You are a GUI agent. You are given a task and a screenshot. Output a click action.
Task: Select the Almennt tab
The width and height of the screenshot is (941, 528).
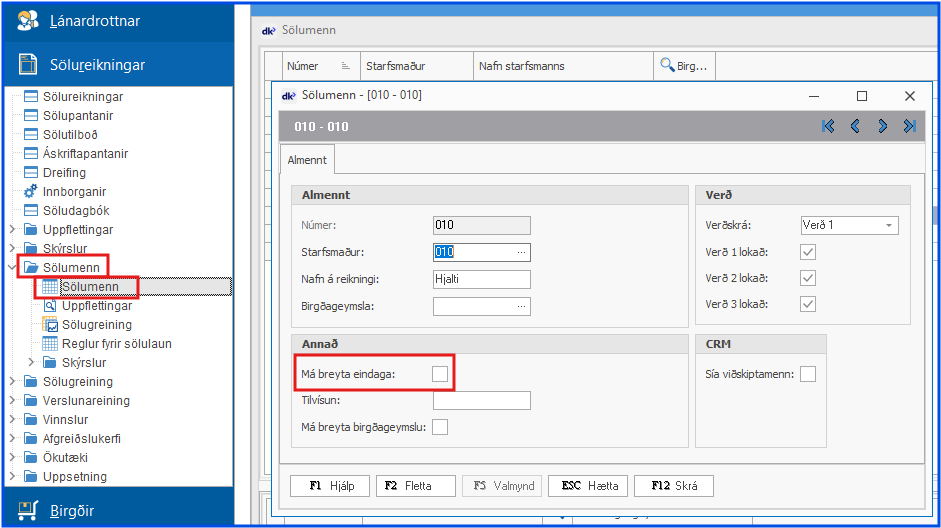tap(308, 160)
